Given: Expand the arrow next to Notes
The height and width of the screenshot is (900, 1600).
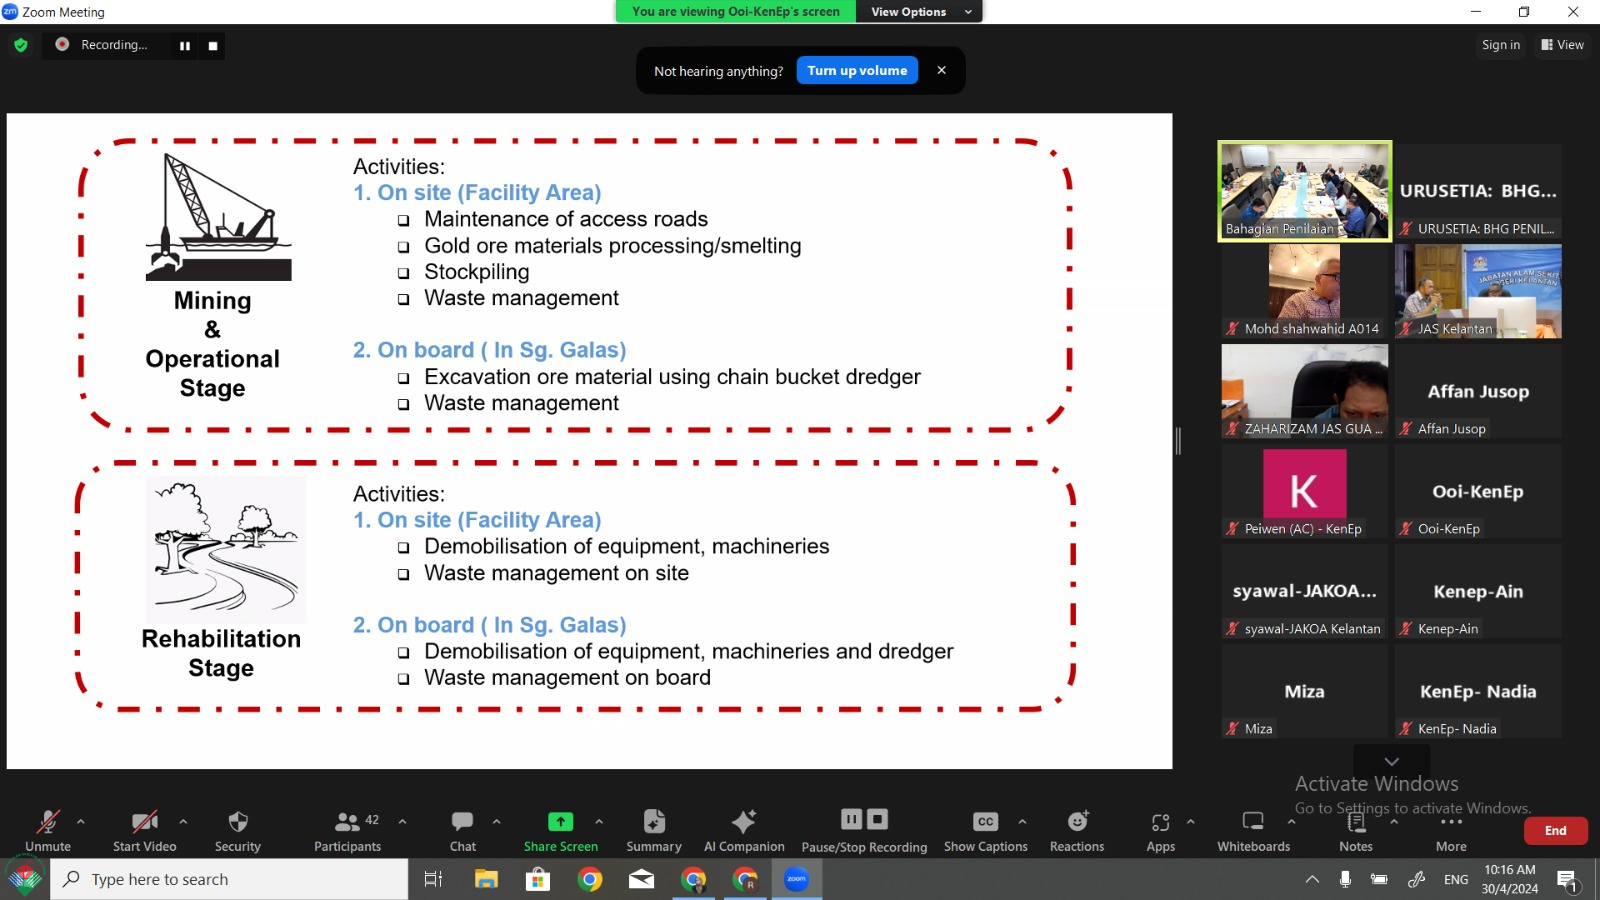Looking at the screenshot, I should tap(1394, 822).
